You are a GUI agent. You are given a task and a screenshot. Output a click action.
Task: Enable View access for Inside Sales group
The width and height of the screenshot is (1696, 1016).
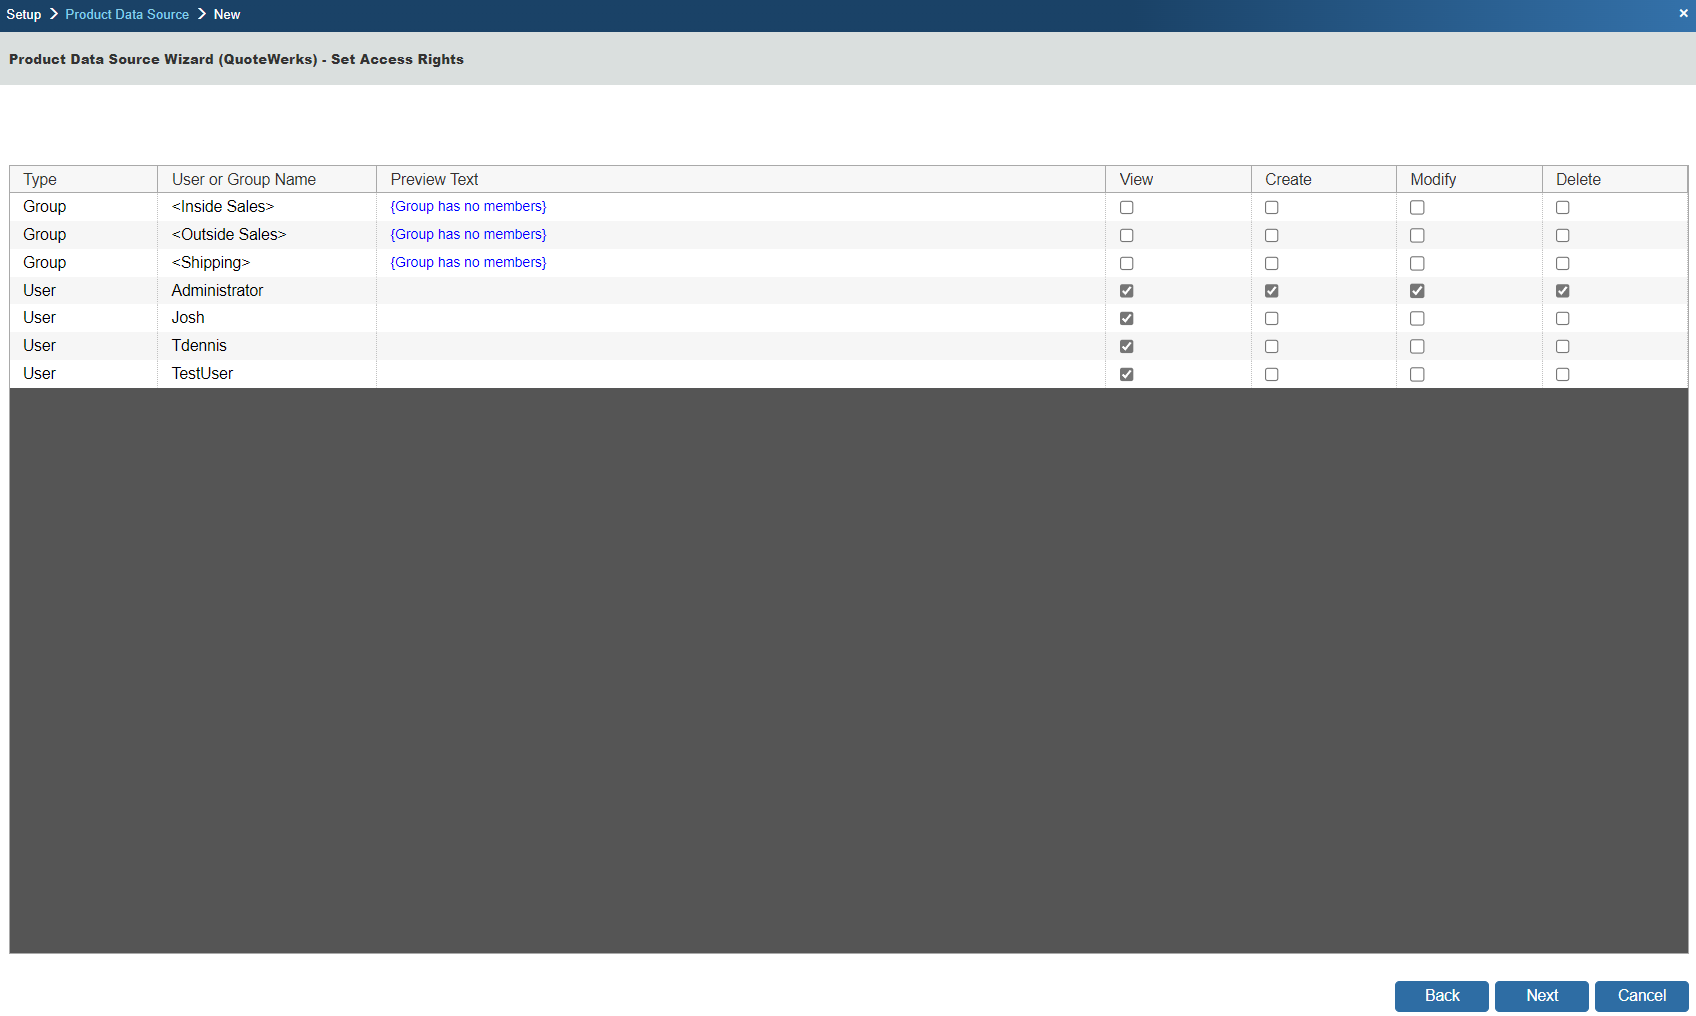point(1127,208)
